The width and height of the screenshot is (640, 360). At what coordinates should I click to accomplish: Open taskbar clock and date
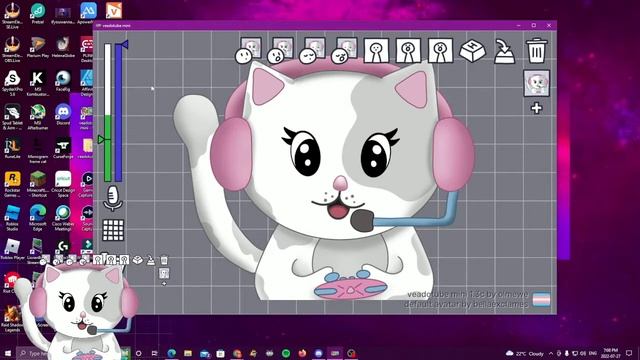tap(610, 353)
